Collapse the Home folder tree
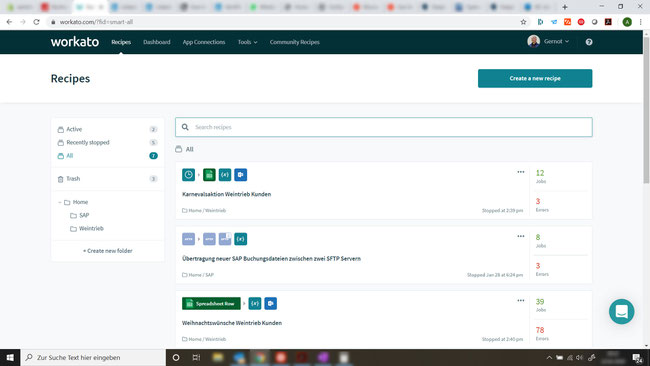 [60, 202]
